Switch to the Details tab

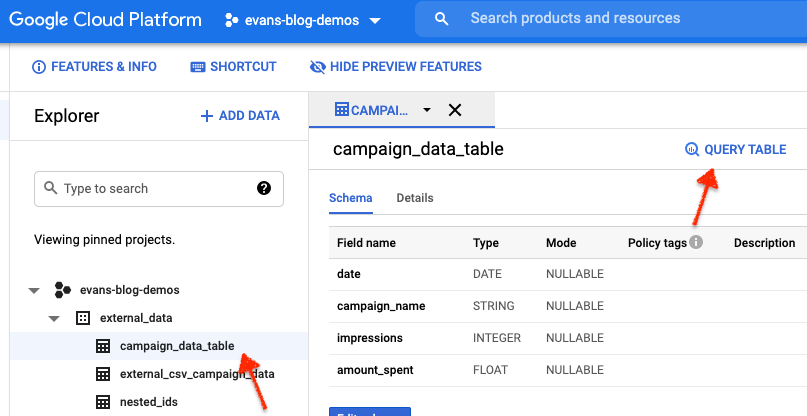coord(415,198)
